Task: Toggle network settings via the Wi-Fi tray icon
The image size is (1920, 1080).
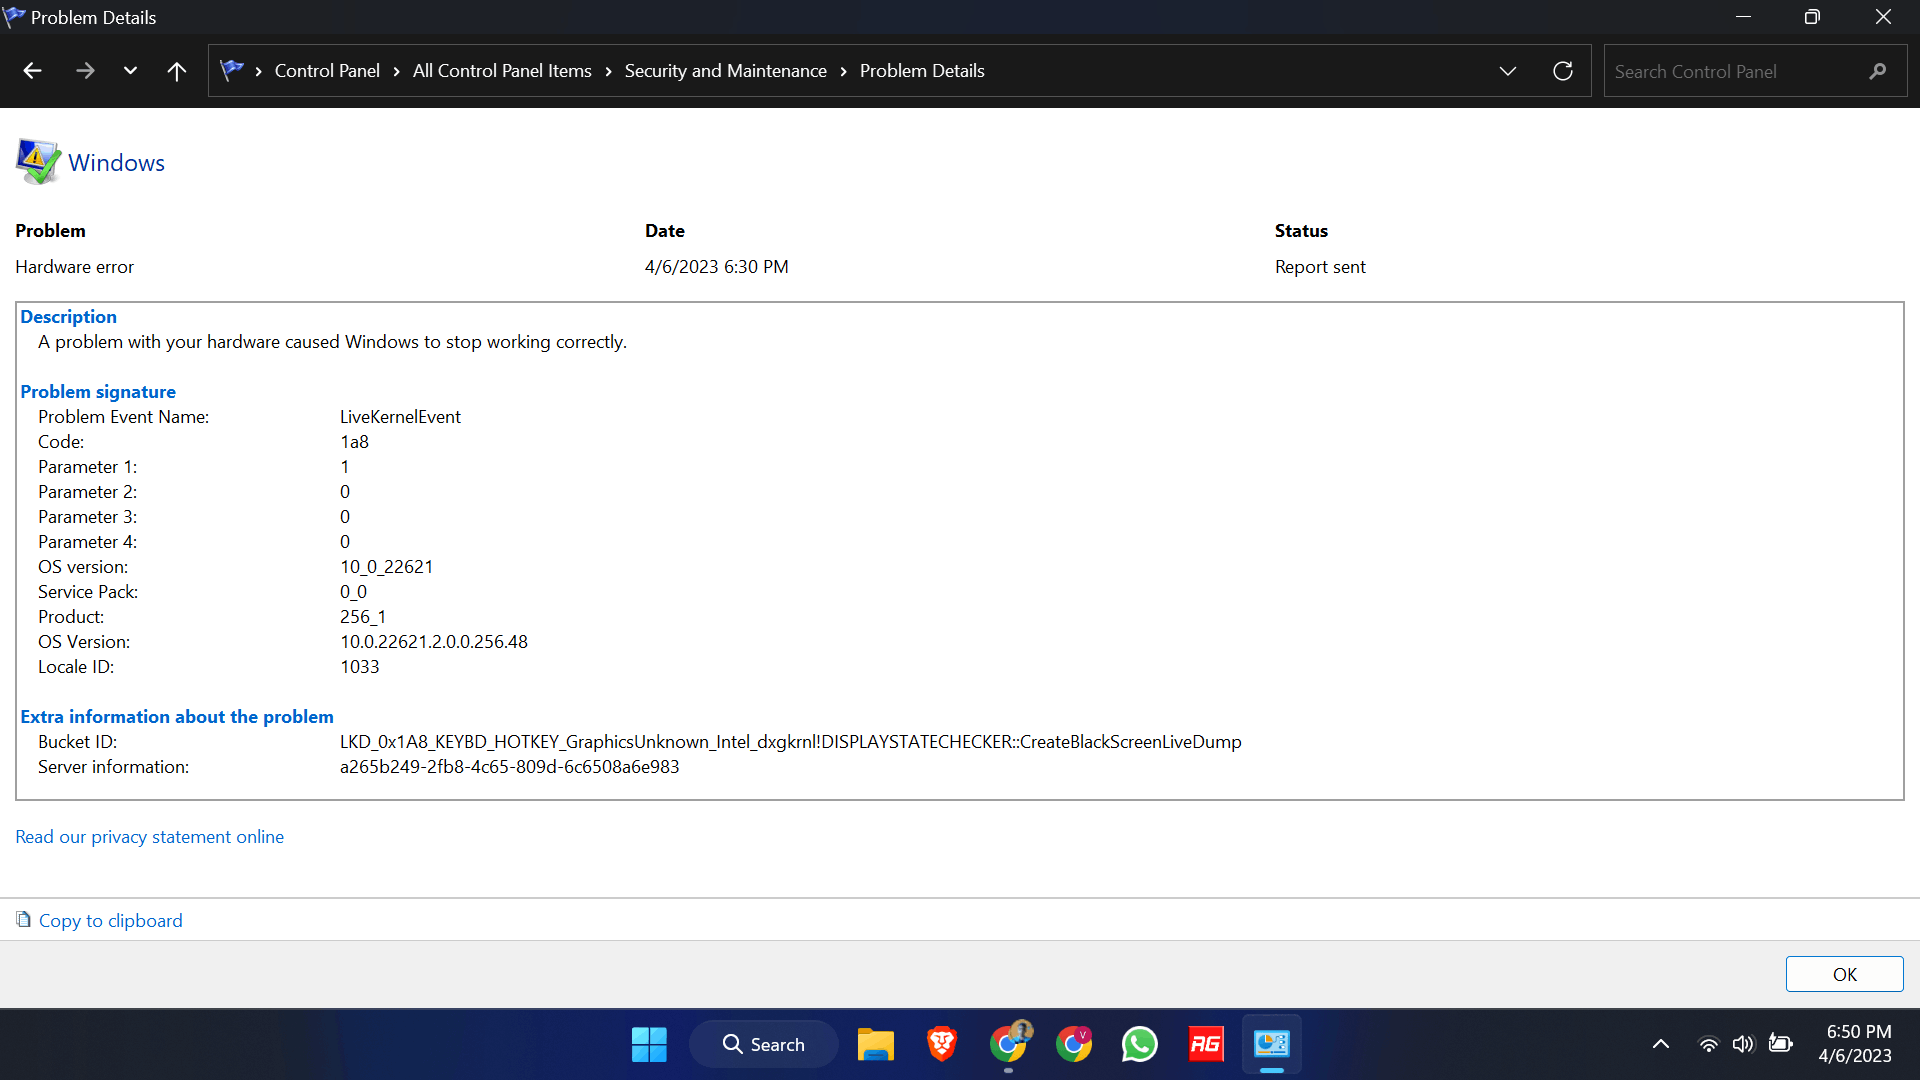Action: pyautogui.click(x=1708, y=1043)
